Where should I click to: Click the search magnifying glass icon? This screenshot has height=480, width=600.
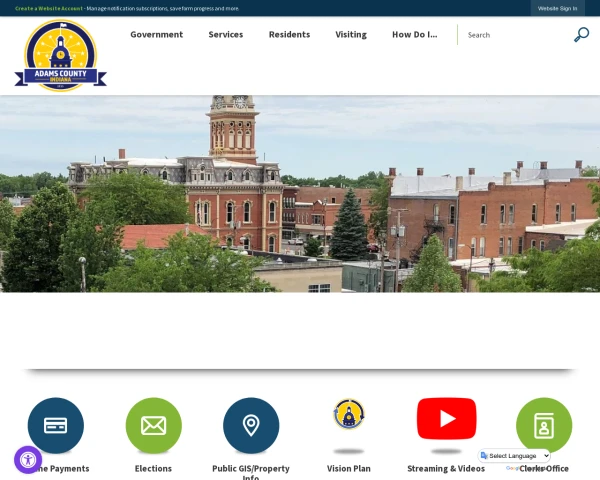click(581, 34)
